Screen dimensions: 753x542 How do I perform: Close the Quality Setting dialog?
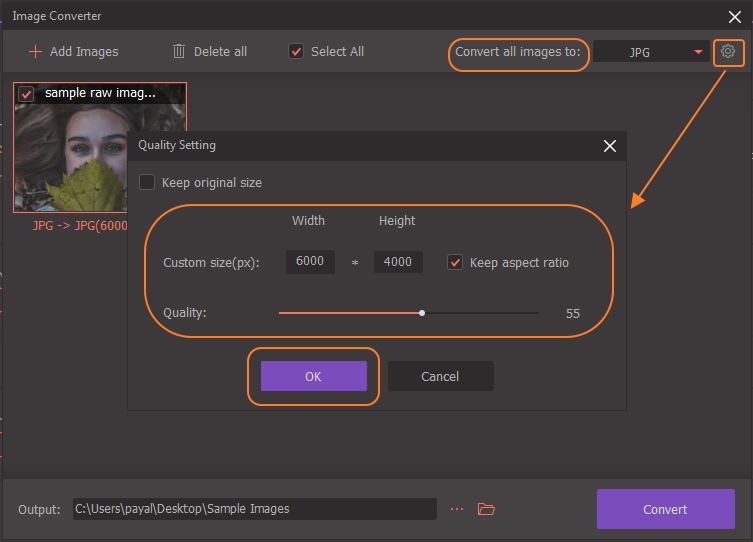click(610, 146)
